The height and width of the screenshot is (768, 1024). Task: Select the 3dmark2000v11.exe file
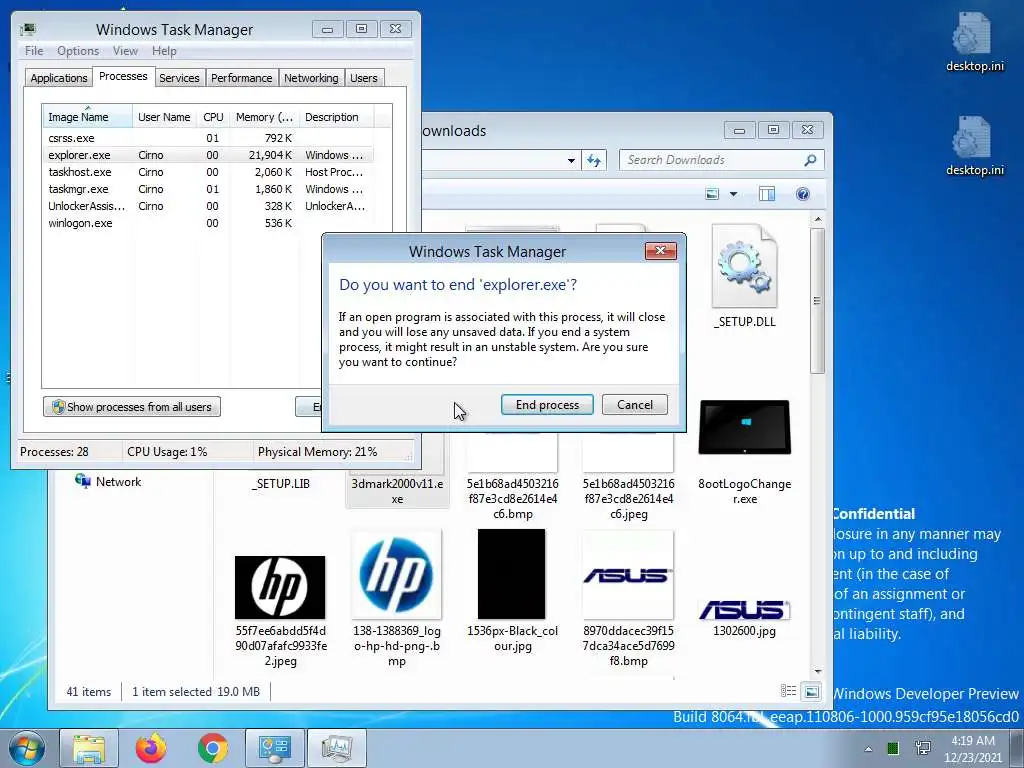pos(397,491)
